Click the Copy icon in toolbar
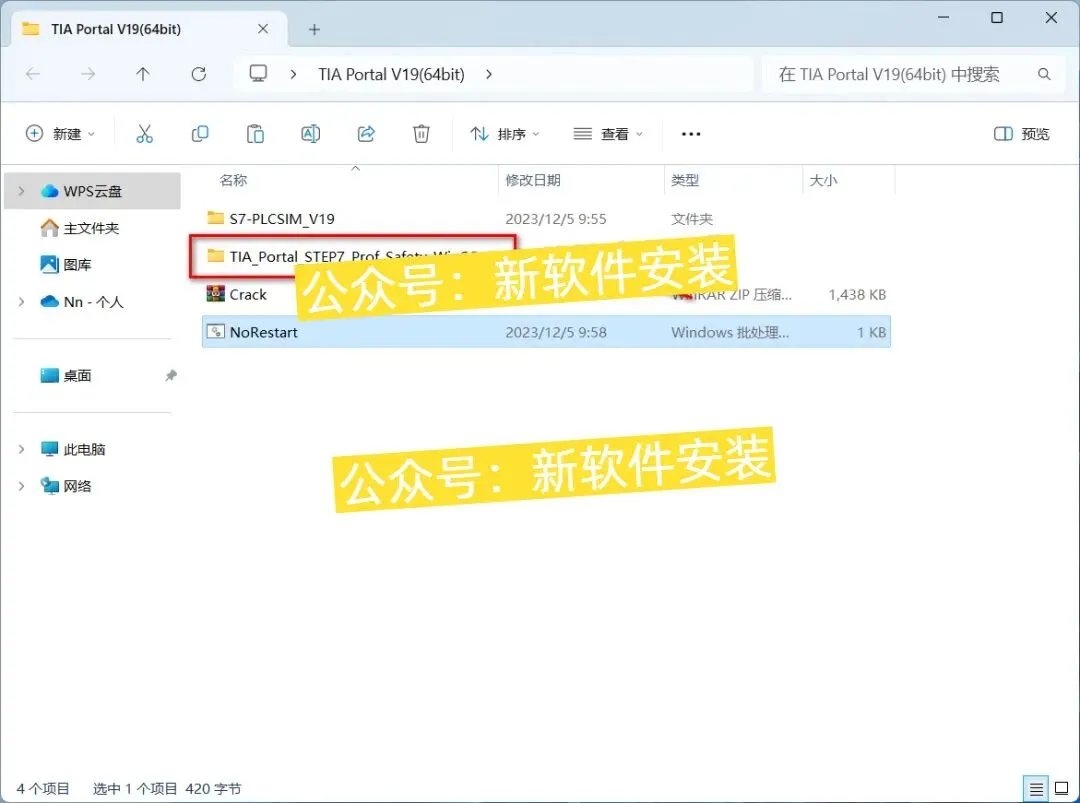Screen dimensions: 1080x803 click(x=200, y=134)
